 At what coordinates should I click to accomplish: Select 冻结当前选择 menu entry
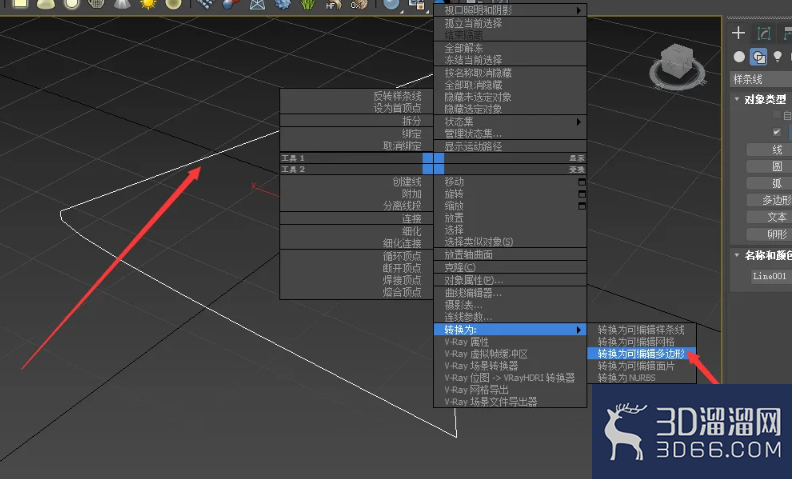pyautogui.click(x=510, y=60)
